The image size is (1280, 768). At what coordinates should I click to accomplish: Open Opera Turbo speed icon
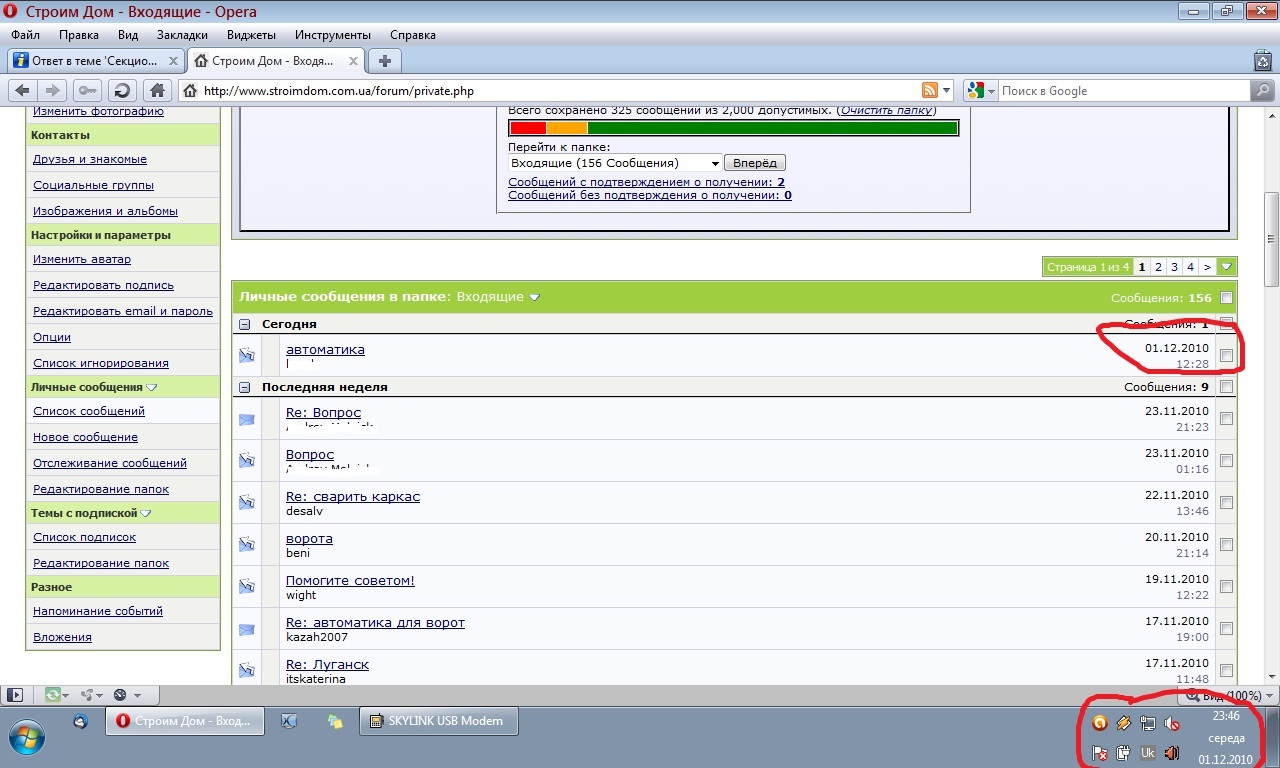(x=121, y=695)
